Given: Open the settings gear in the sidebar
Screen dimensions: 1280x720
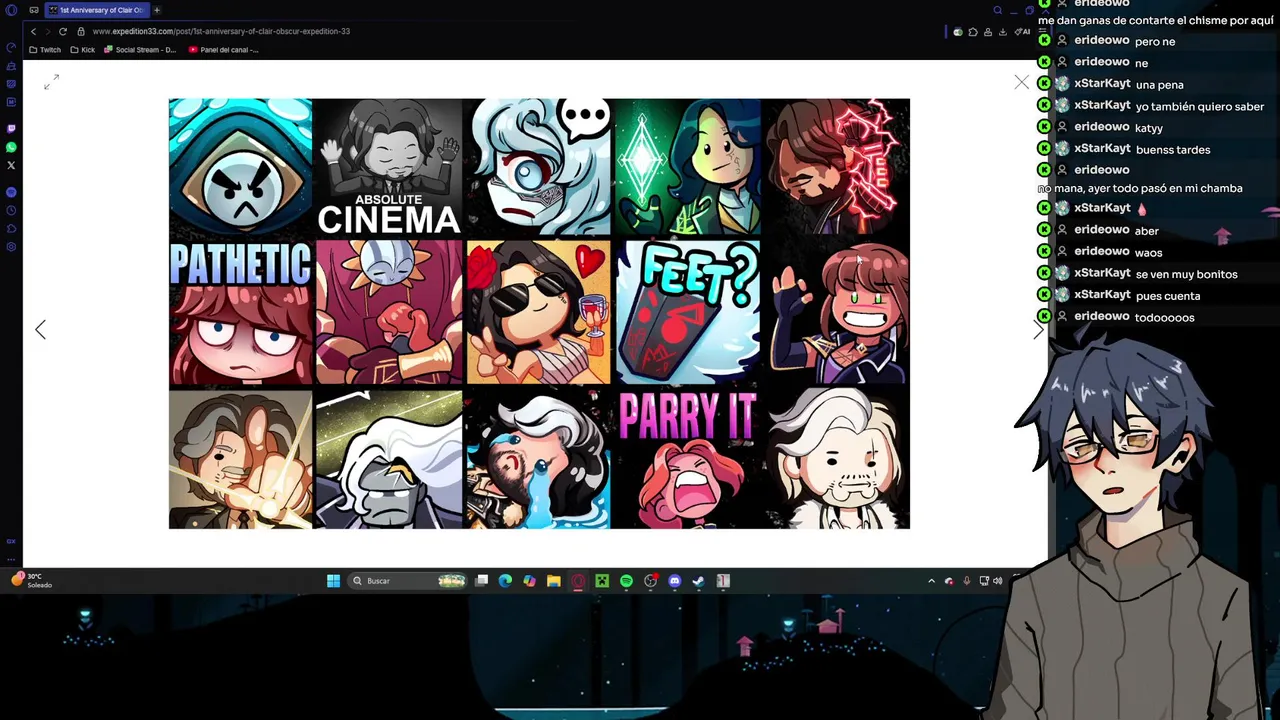Looking at the screenshot, I should [11, 247].
